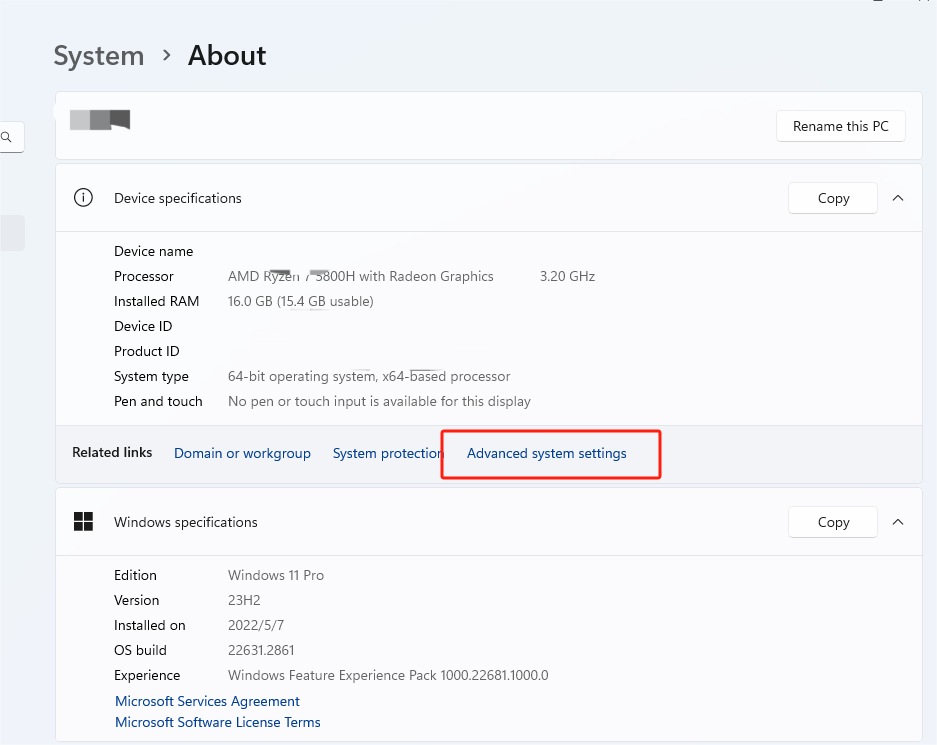Select the No pen or touch input text
Viewport: 937px width, 745px height.
(x=379, y=401)
